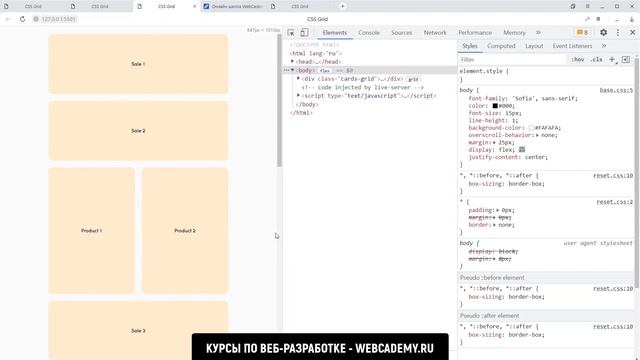The image size is (640, 360).
Task: Toggle the computed styles sidebar pane icon
Action: click(x=626, y=60)
